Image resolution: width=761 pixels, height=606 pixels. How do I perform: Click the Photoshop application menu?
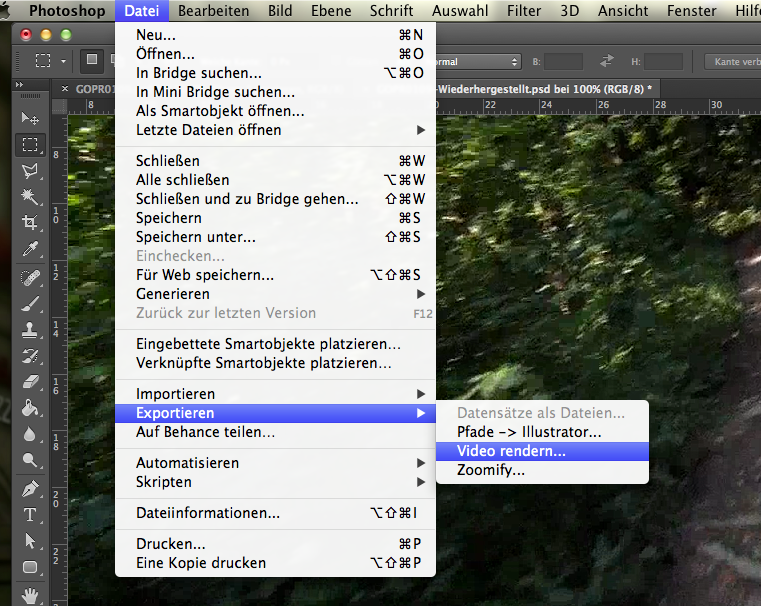(67, 11)
